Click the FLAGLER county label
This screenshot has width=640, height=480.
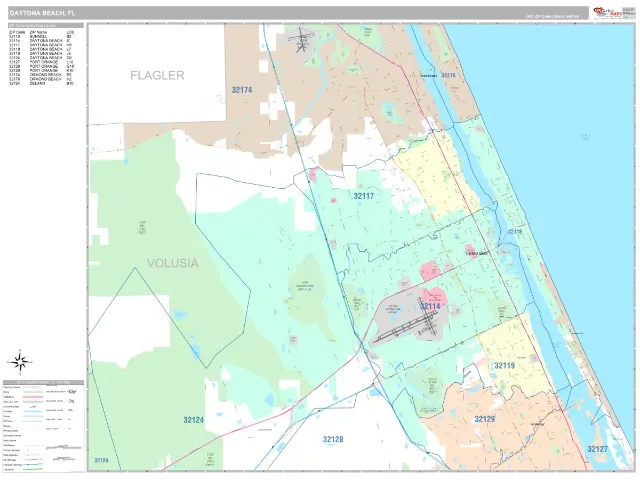click(x=157, y=76)
